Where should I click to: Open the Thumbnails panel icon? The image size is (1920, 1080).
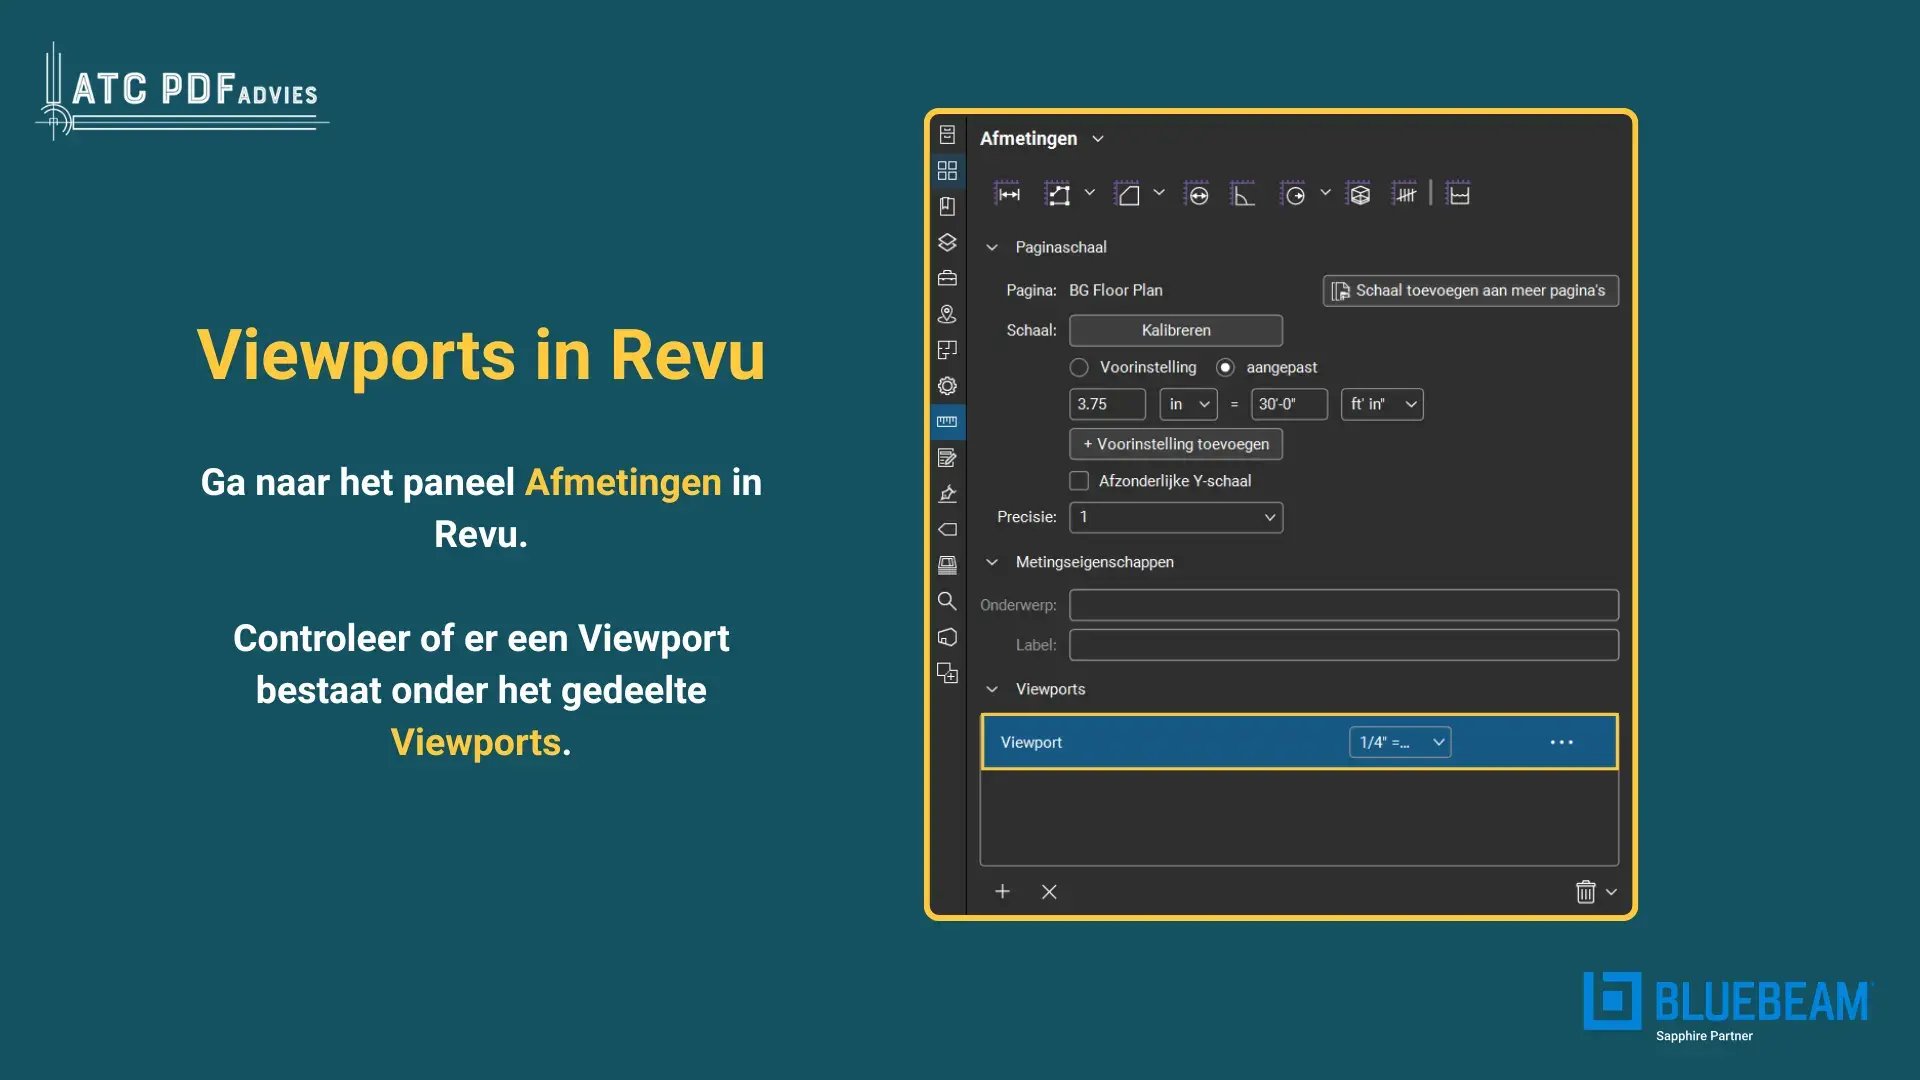click(947, 170)
